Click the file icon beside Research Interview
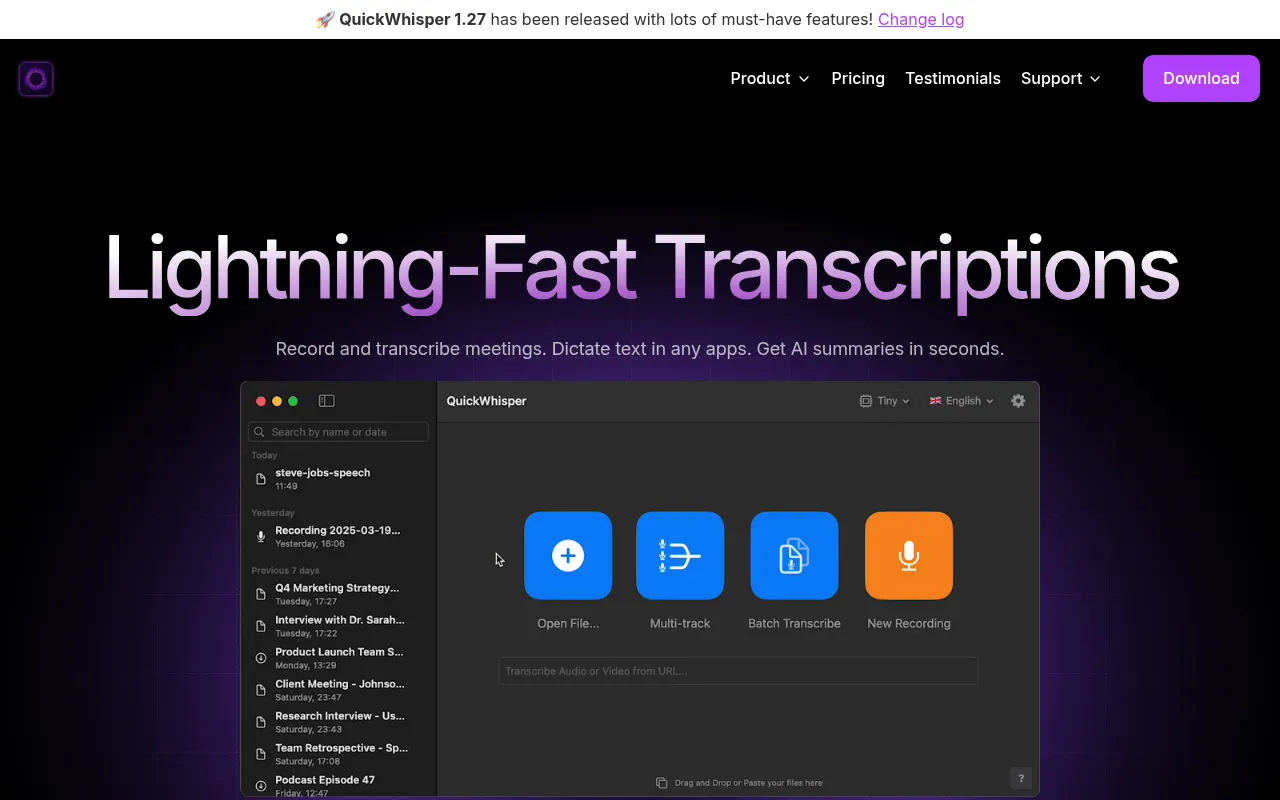Image resolution: width=1280 pixels, height=800 pixels. [261, 722]
